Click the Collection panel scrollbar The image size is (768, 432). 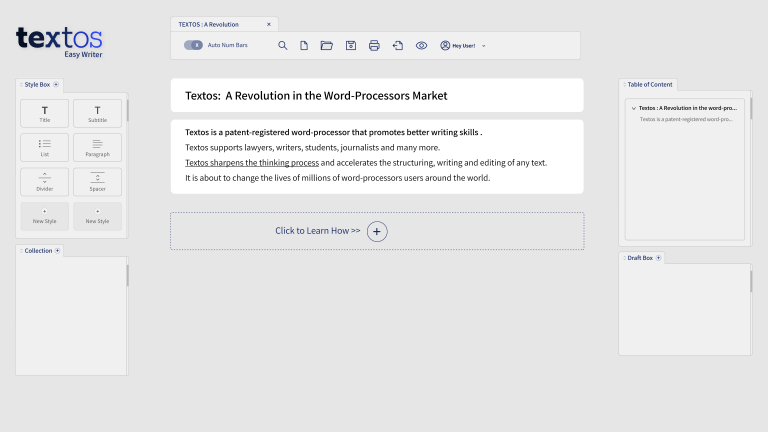click(127, 276)
